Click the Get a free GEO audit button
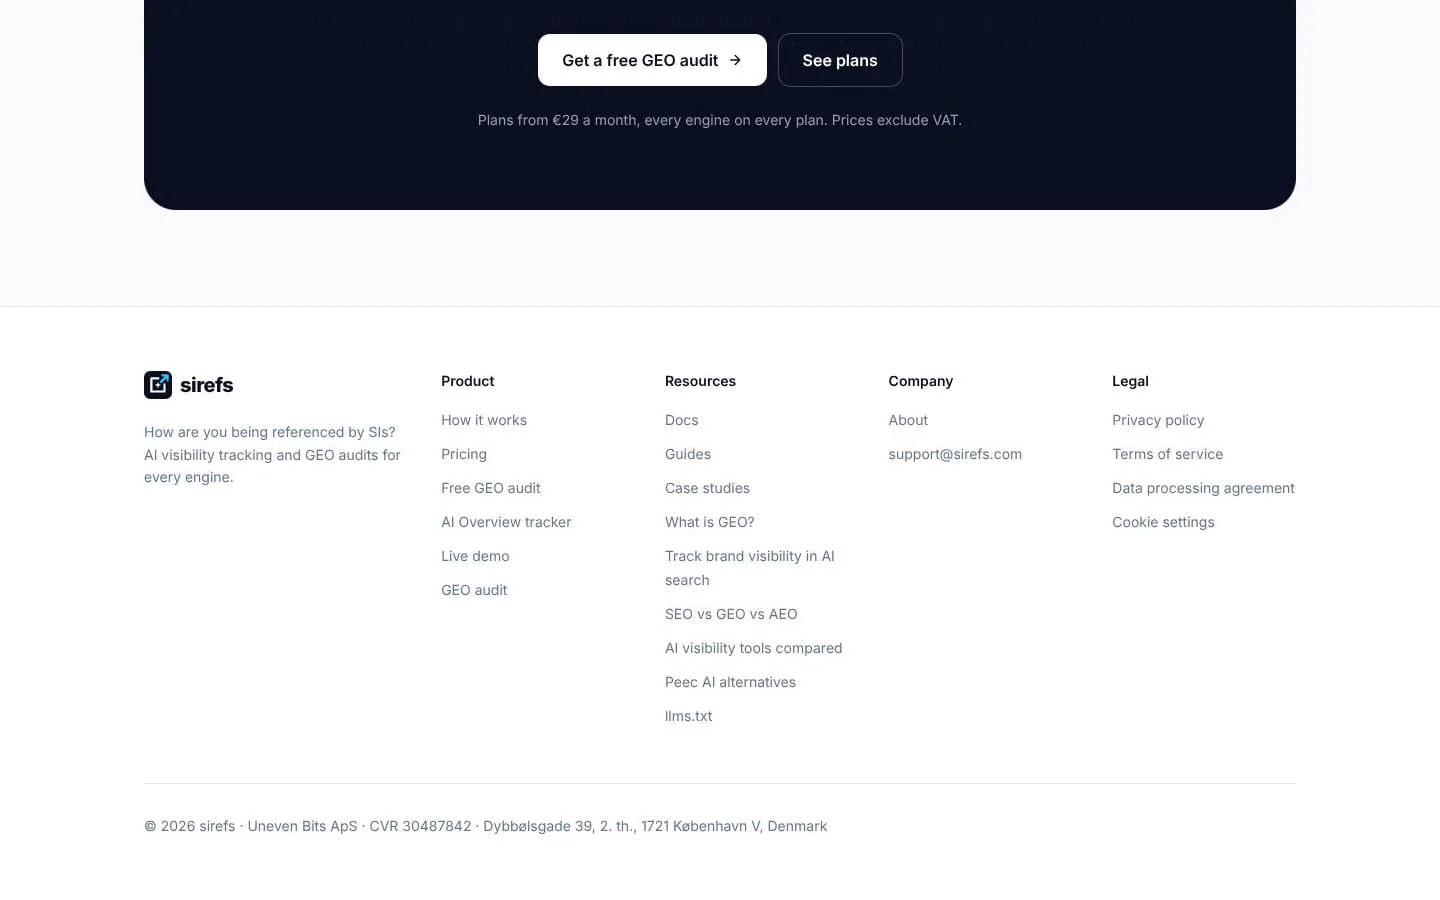Image resolution: width=1440 pixels, height=900 pixels. [652, 60]
